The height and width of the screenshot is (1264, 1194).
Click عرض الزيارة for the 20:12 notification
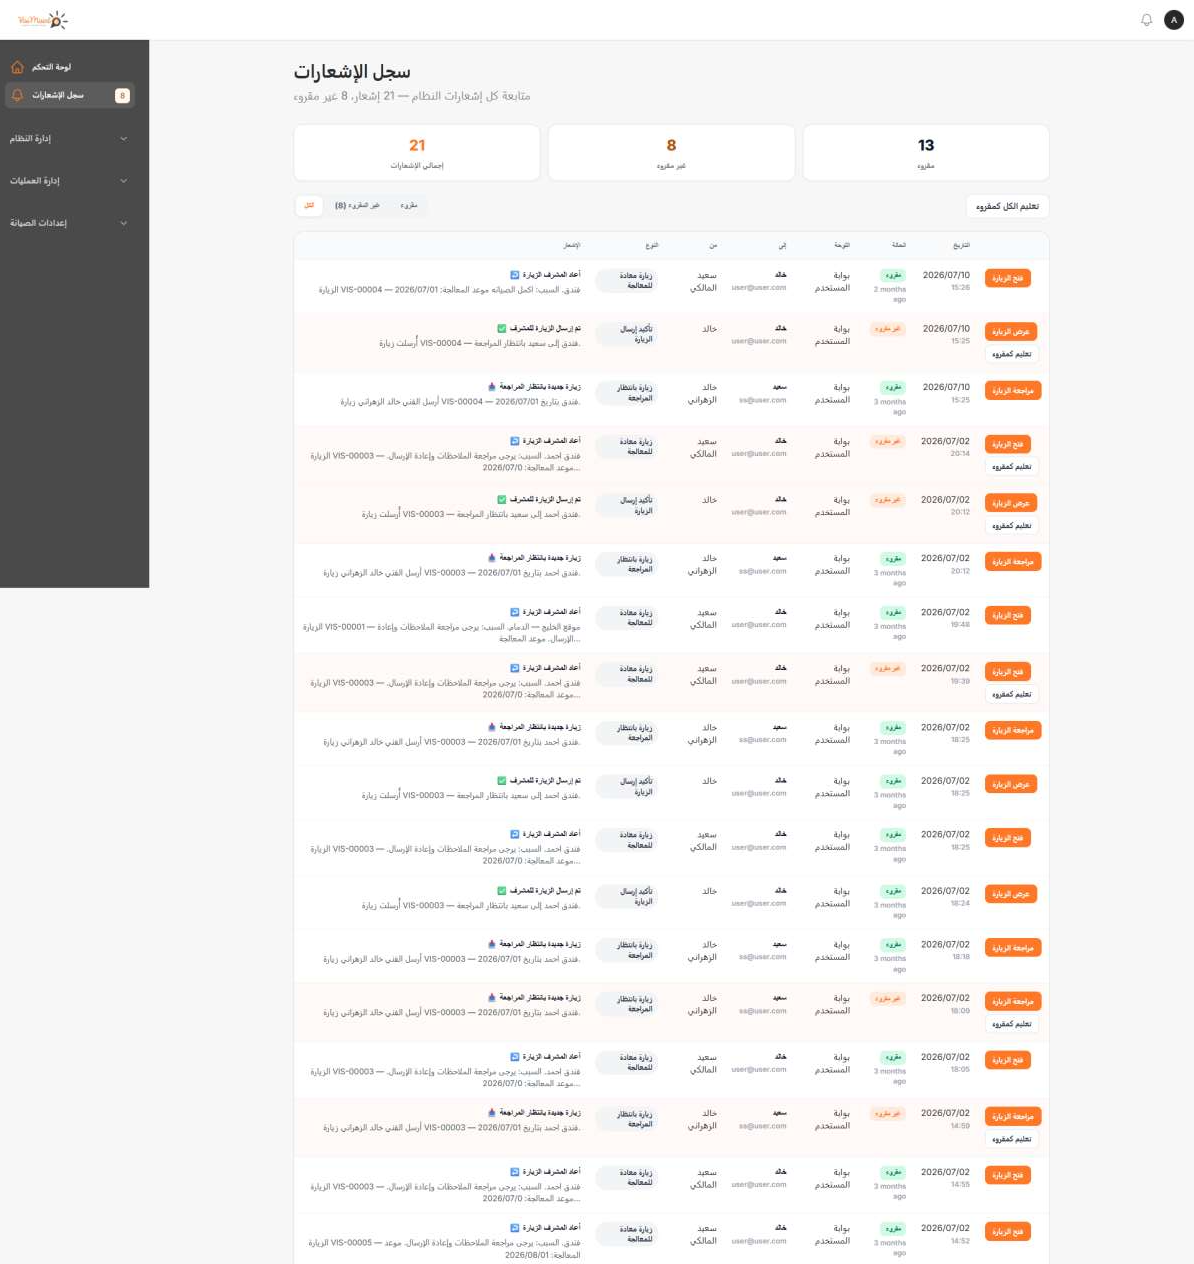pos(1010,503)
